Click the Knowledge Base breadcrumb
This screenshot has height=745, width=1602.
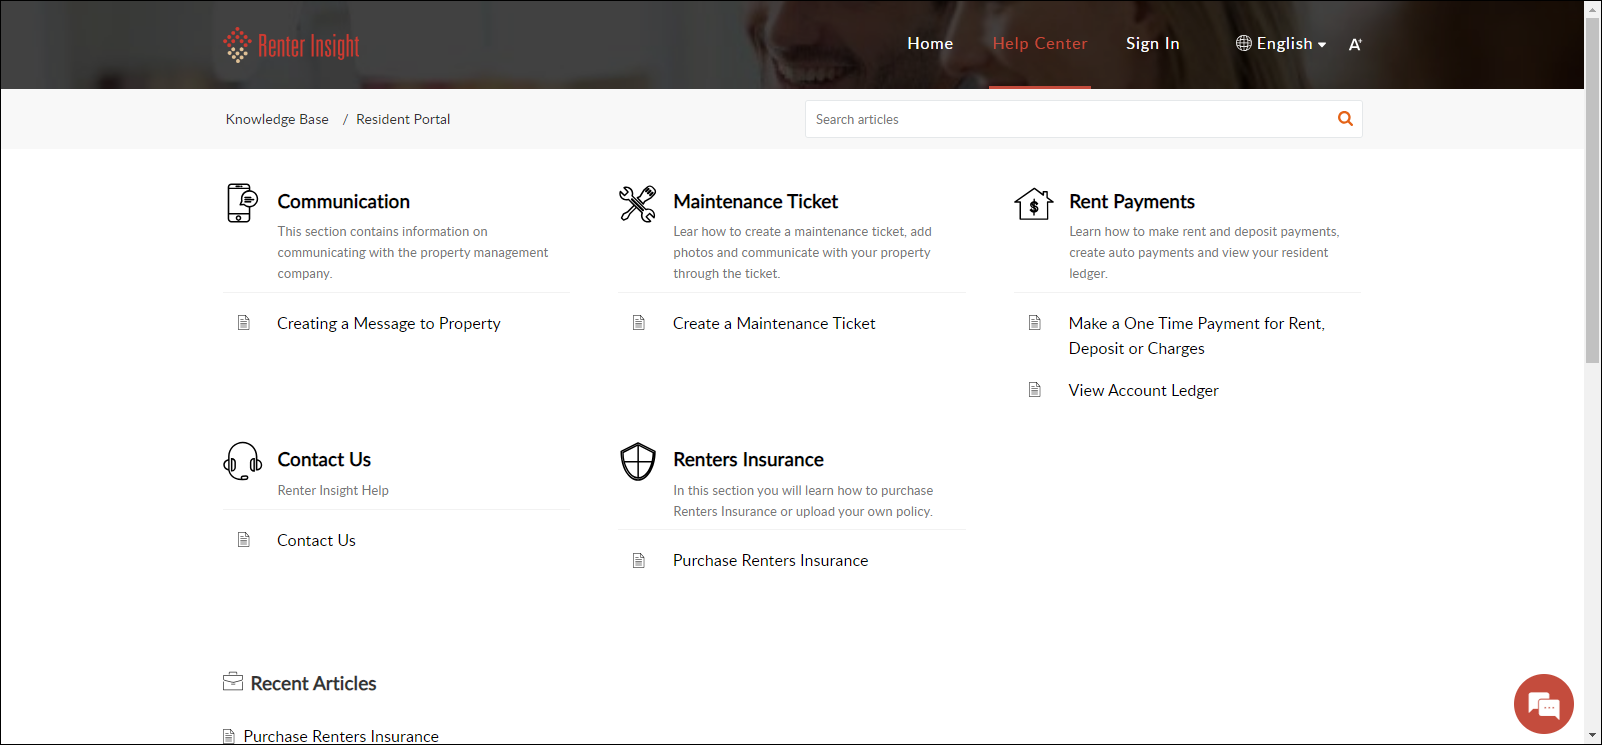(277, 119)
